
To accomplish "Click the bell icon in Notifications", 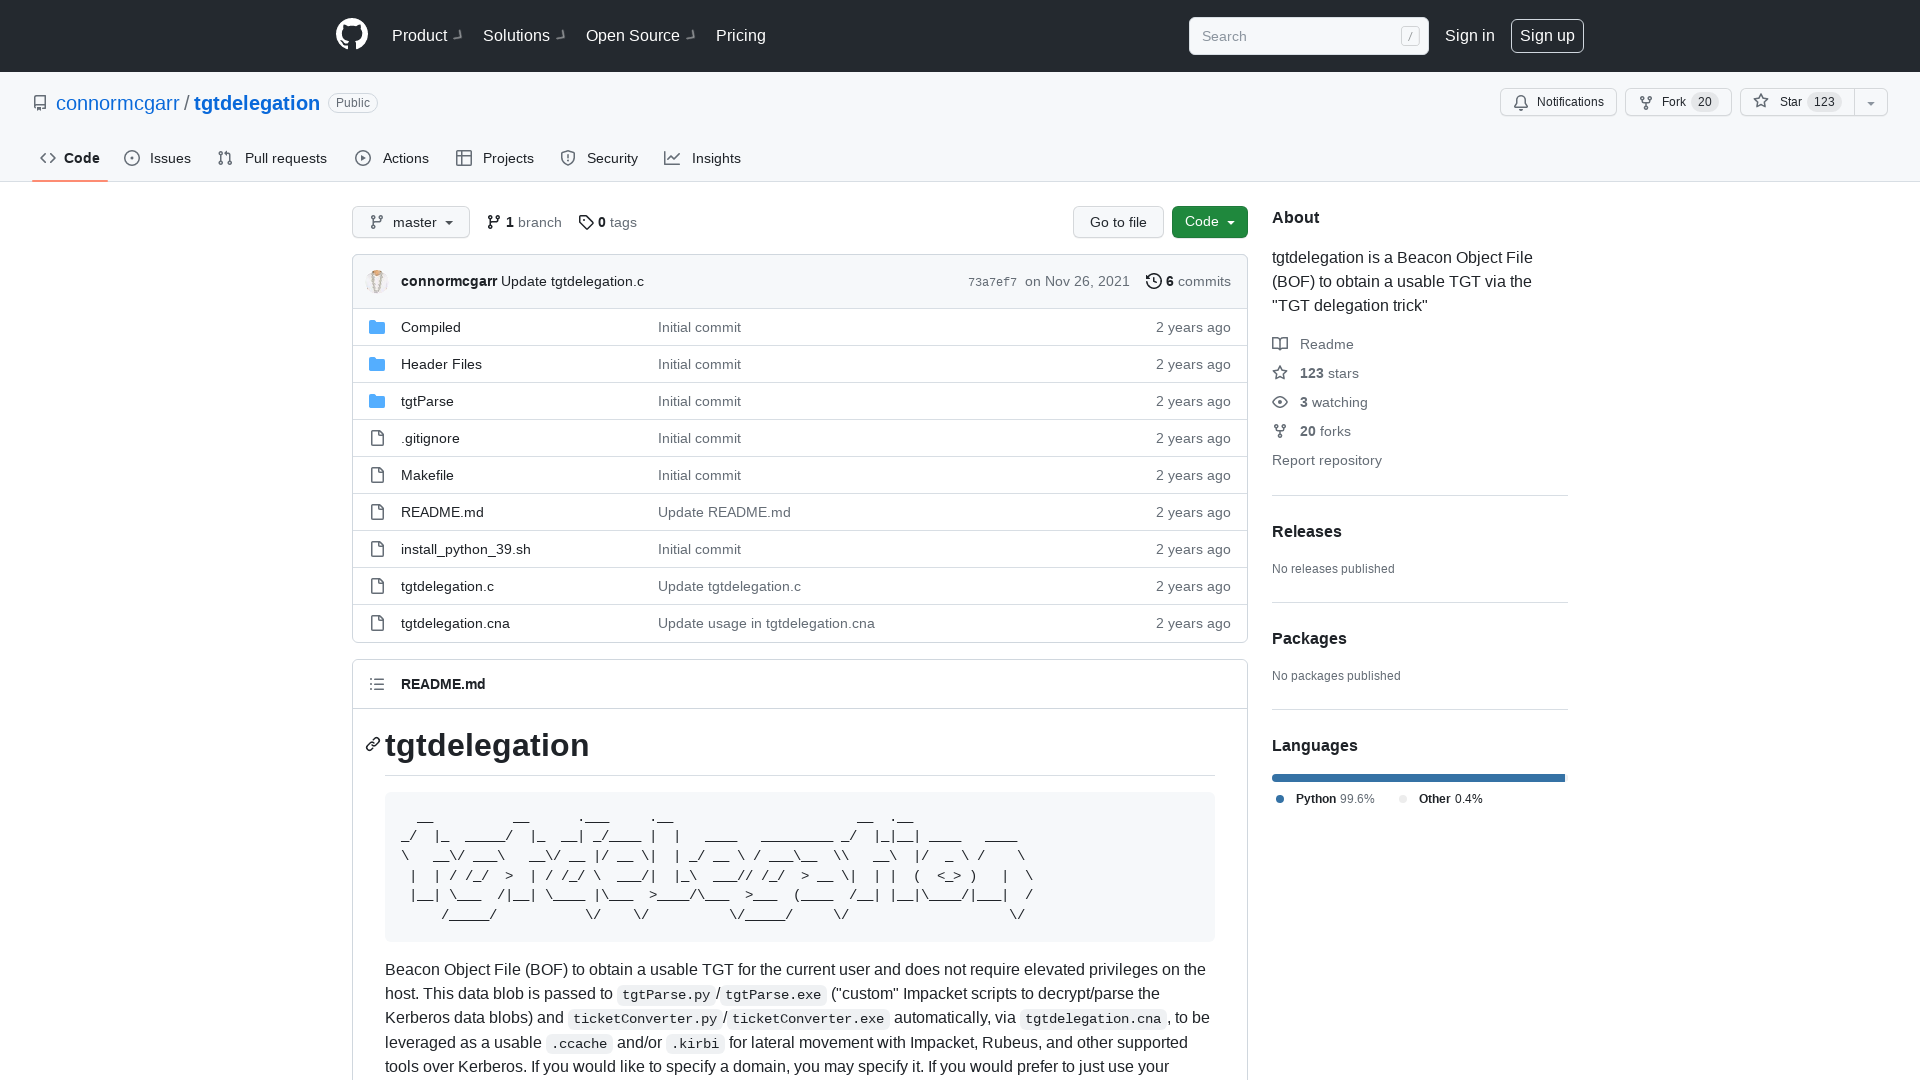I will coord(1521,102).
